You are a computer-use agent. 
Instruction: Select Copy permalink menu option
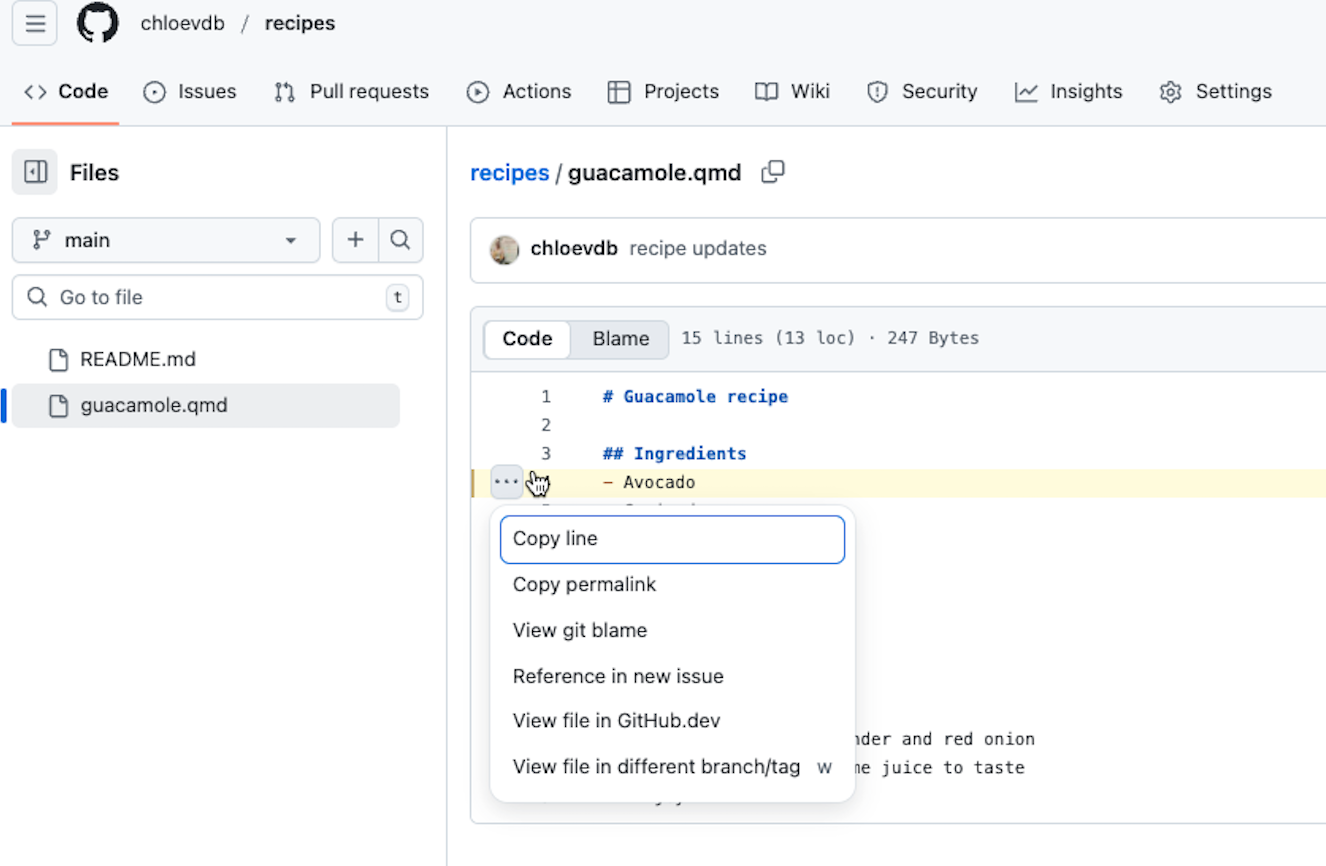coord(584,585)
